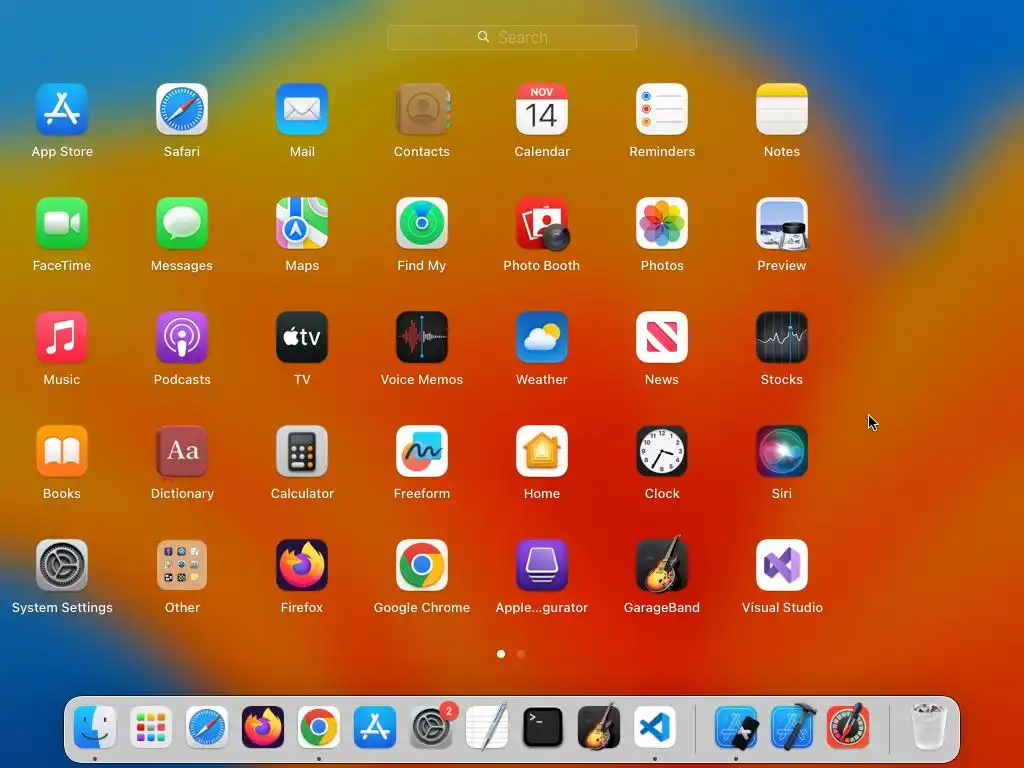The image size is (1024, 768).
Task: Open App Store from the Dock
Action: pyautogui.click(x=375, y=727)
